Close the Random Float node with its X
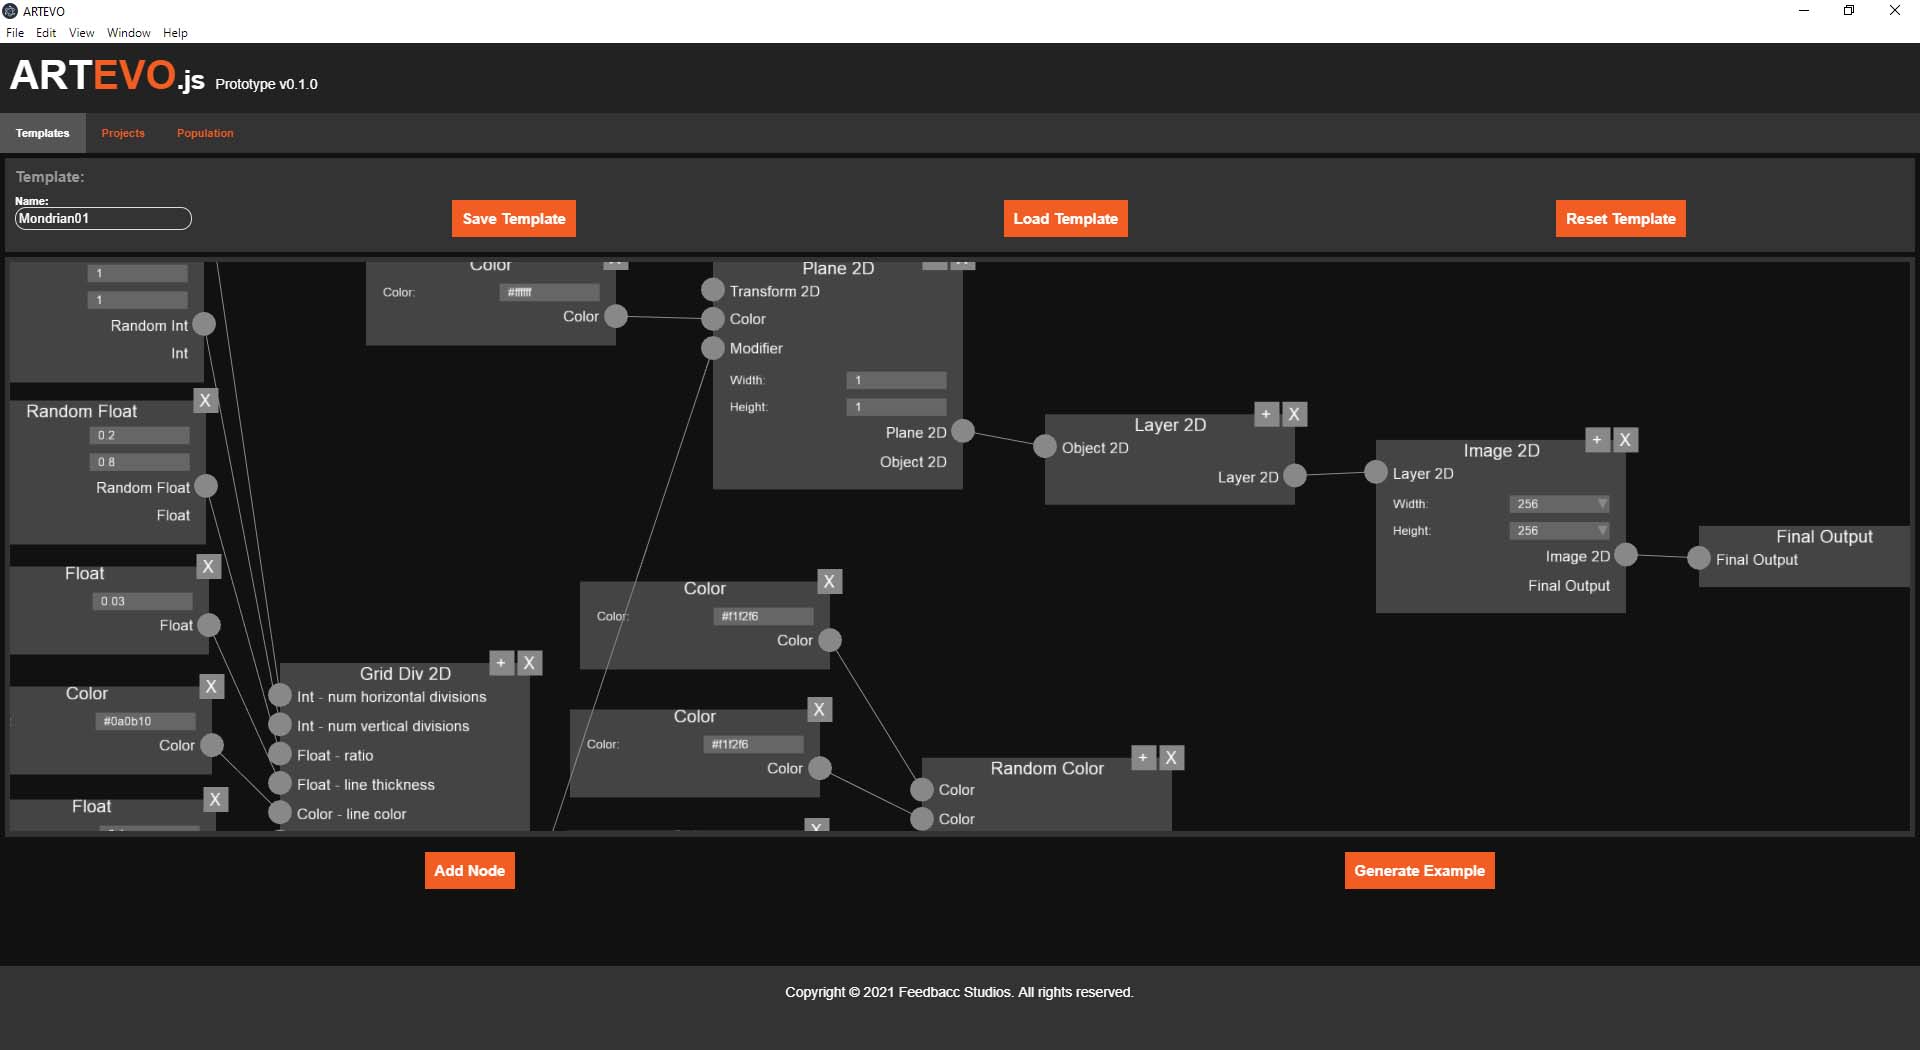Viewport: 1920px width, 1050px height. (205, 400)
